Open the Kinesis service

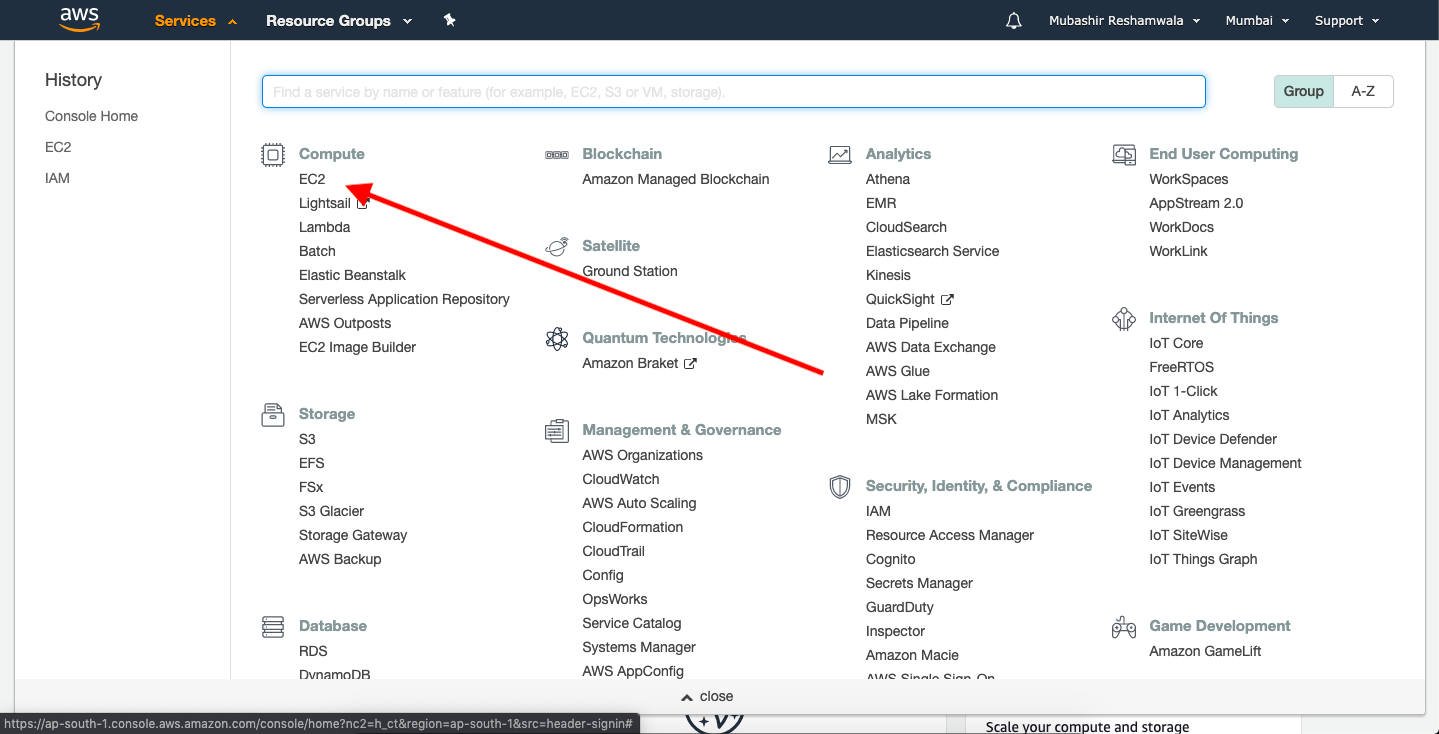coord(888,275)
